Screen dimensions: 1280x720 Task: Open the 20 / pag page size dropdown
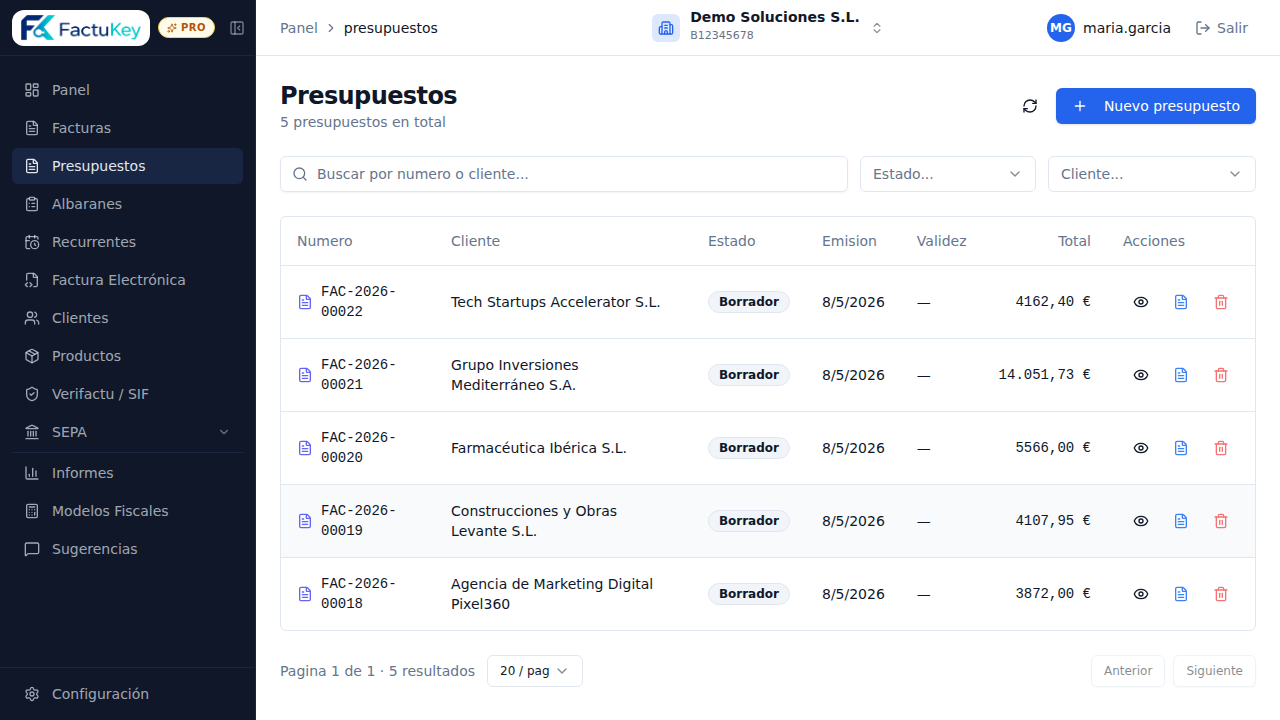pos(534,671)
